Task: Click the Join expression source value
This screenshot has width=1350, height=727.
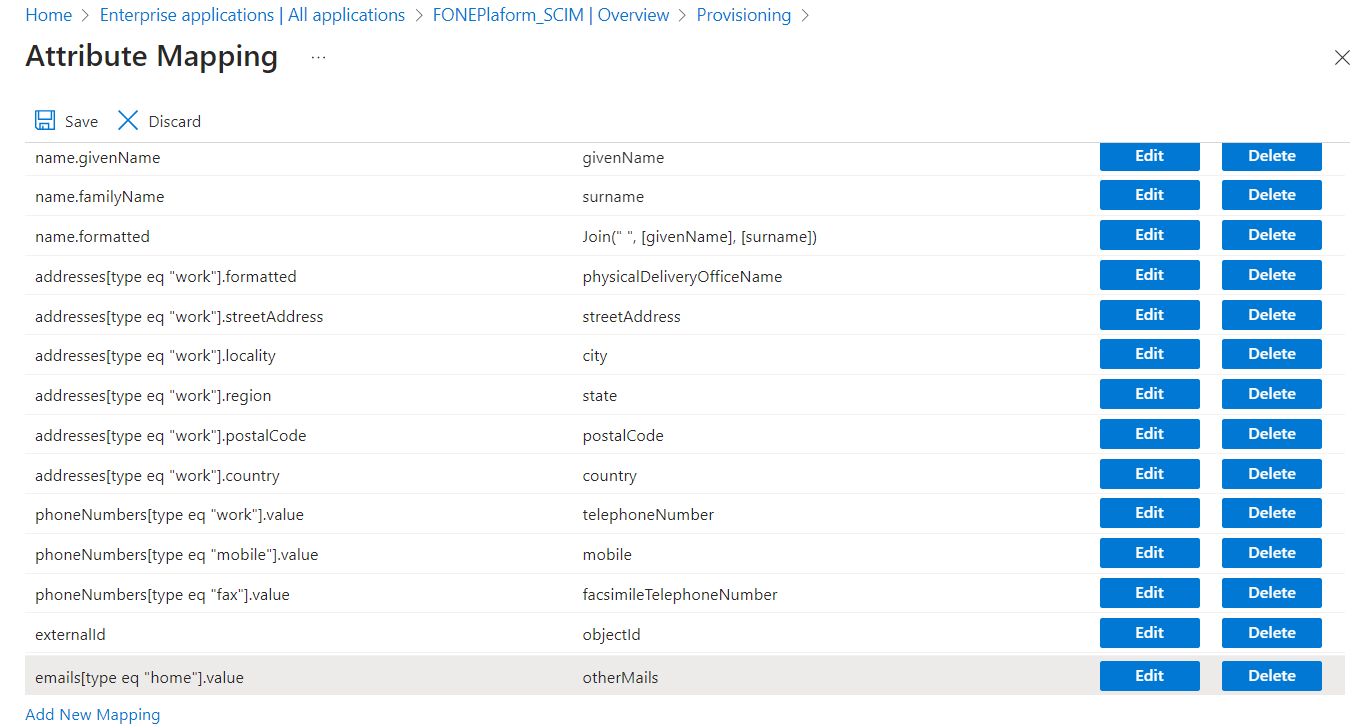Action: pyautogui.click(x=700, y=237)
